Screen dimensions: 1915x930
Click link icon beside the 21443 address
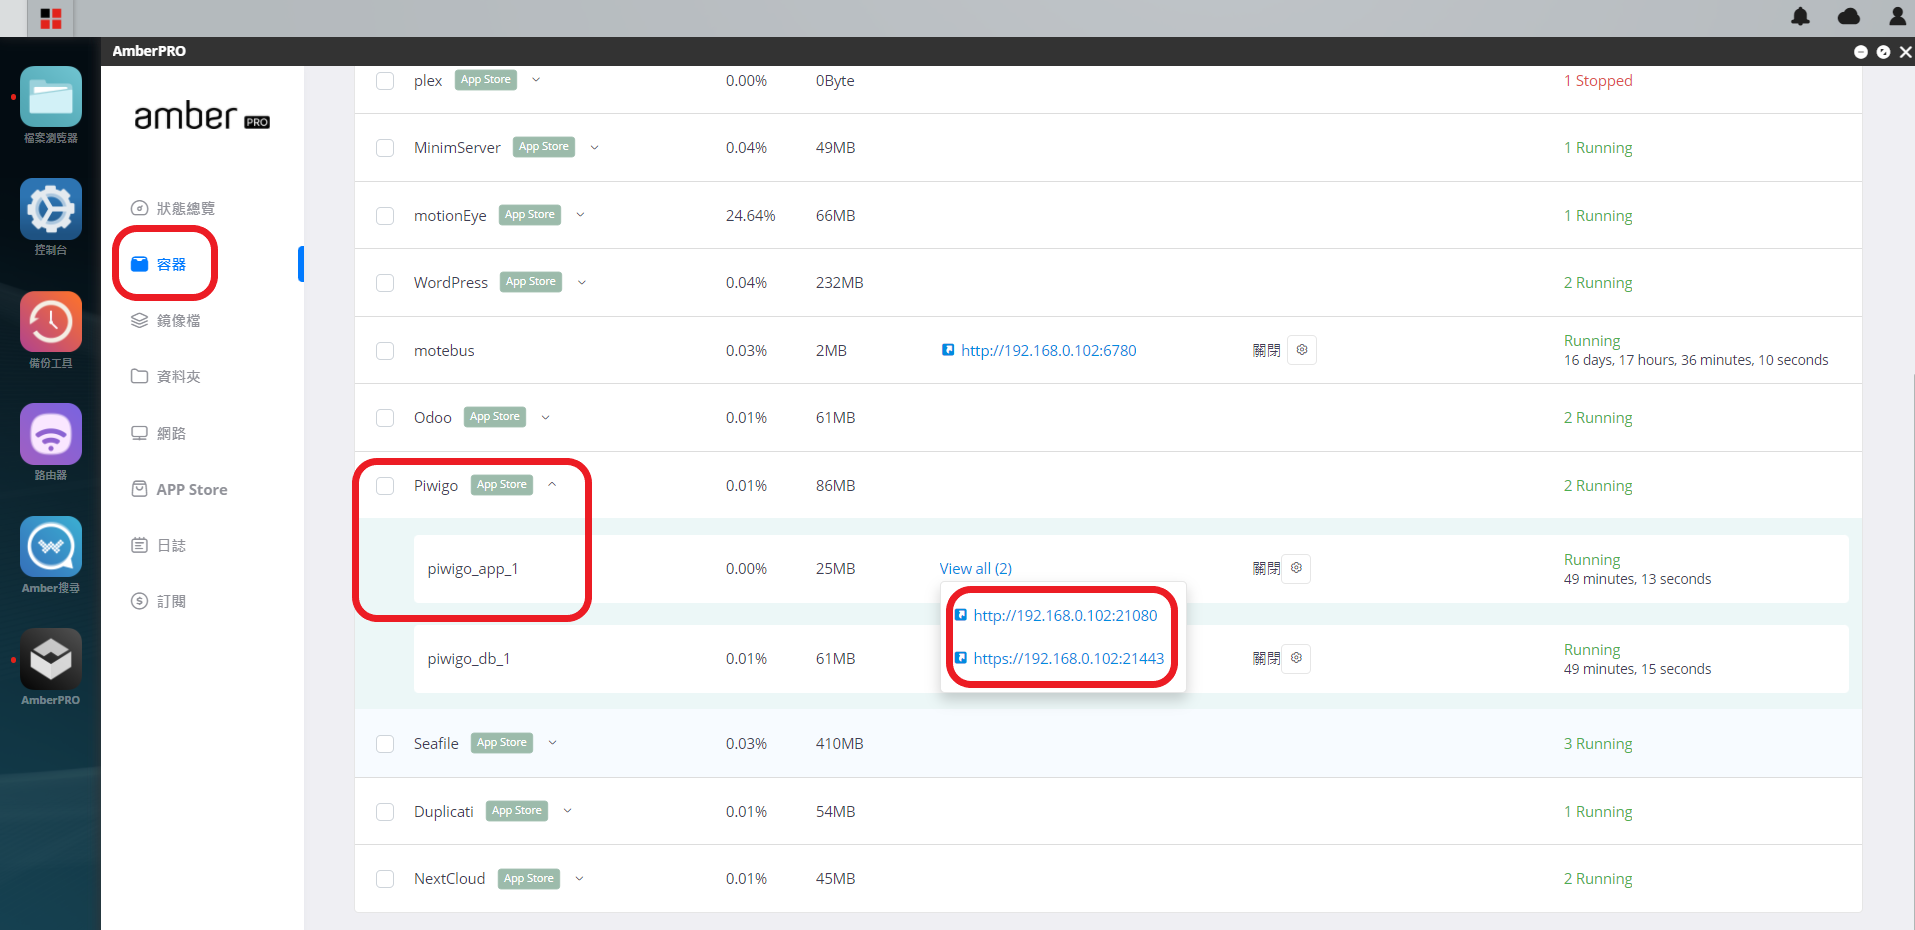[x=961, y=658]
